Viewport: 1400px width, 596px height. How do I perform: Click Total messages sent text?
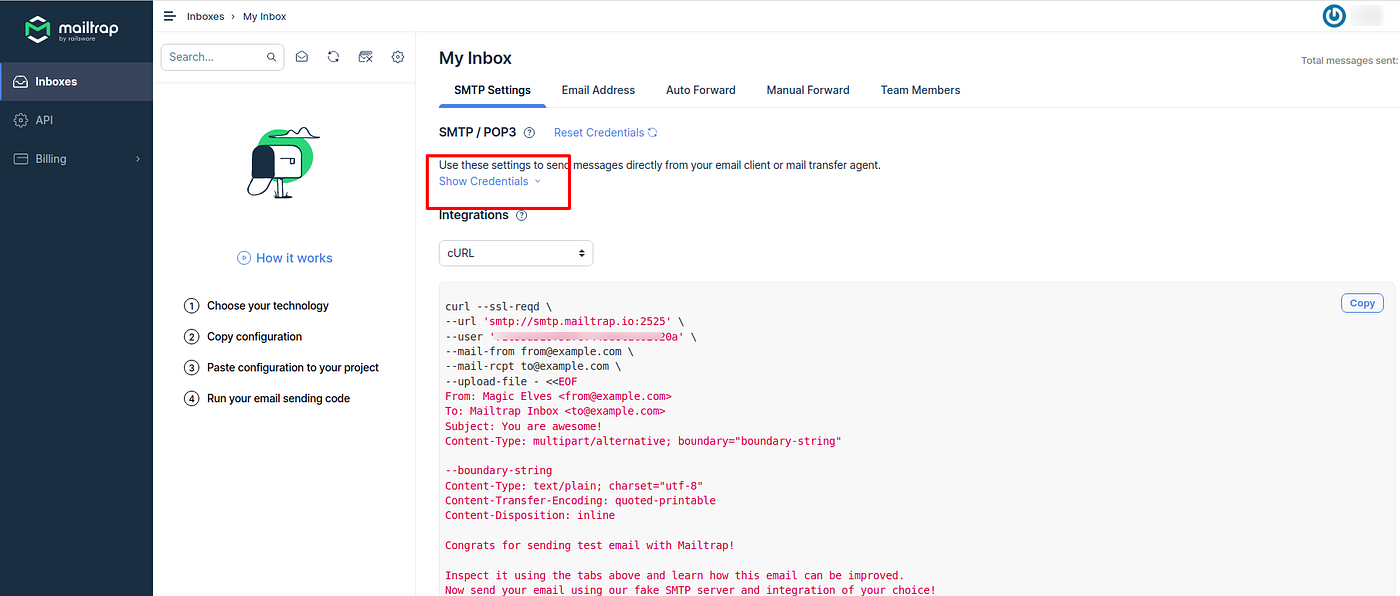[1349, 61]
